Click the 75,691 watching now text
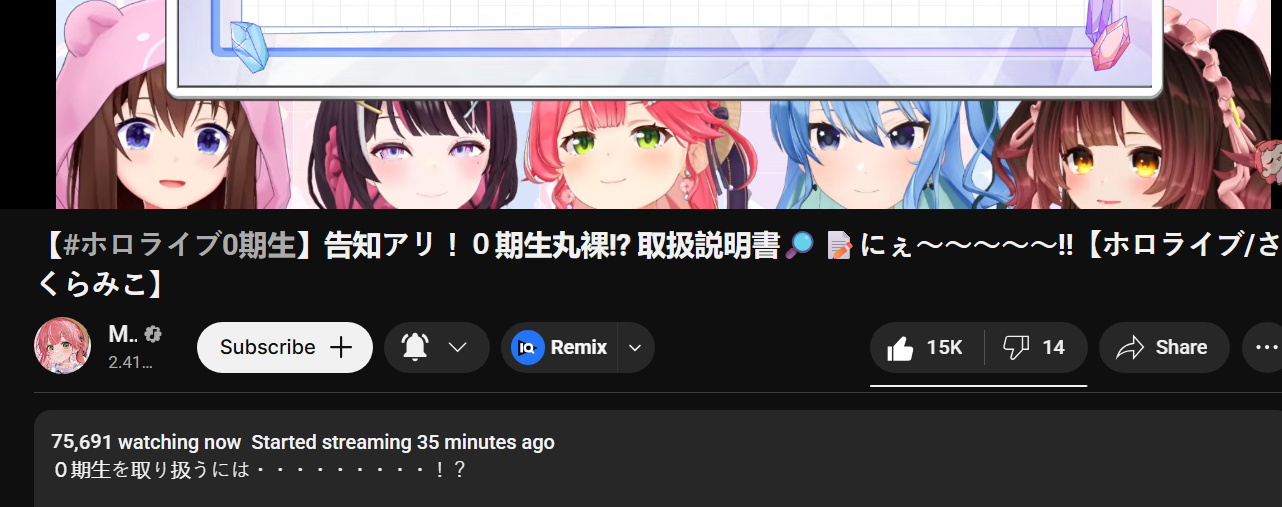Viewport: 1282px width, 507px height. [146, 442]
